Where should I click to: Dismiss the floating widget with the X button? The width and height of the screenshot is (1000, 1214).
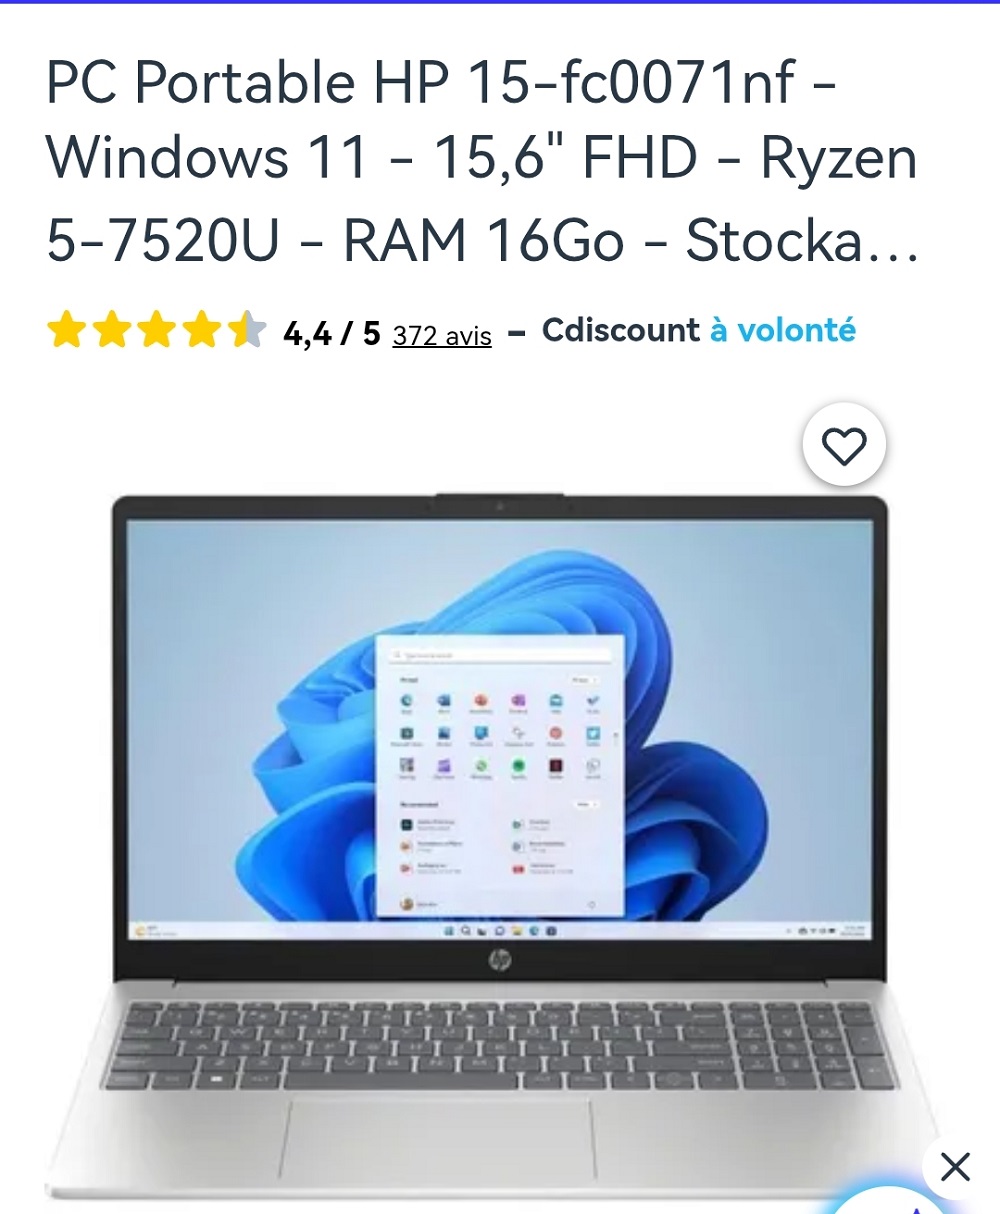pyautogui.click(x=955, y=1166)
